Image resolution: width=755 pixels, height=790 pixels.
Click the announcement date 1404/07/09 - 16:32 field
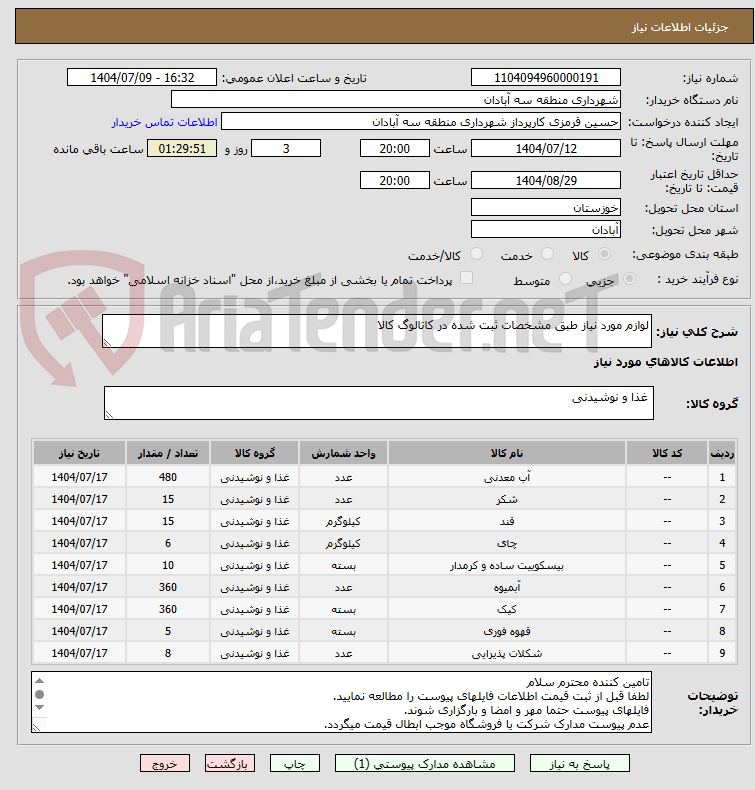click(142, 78)
